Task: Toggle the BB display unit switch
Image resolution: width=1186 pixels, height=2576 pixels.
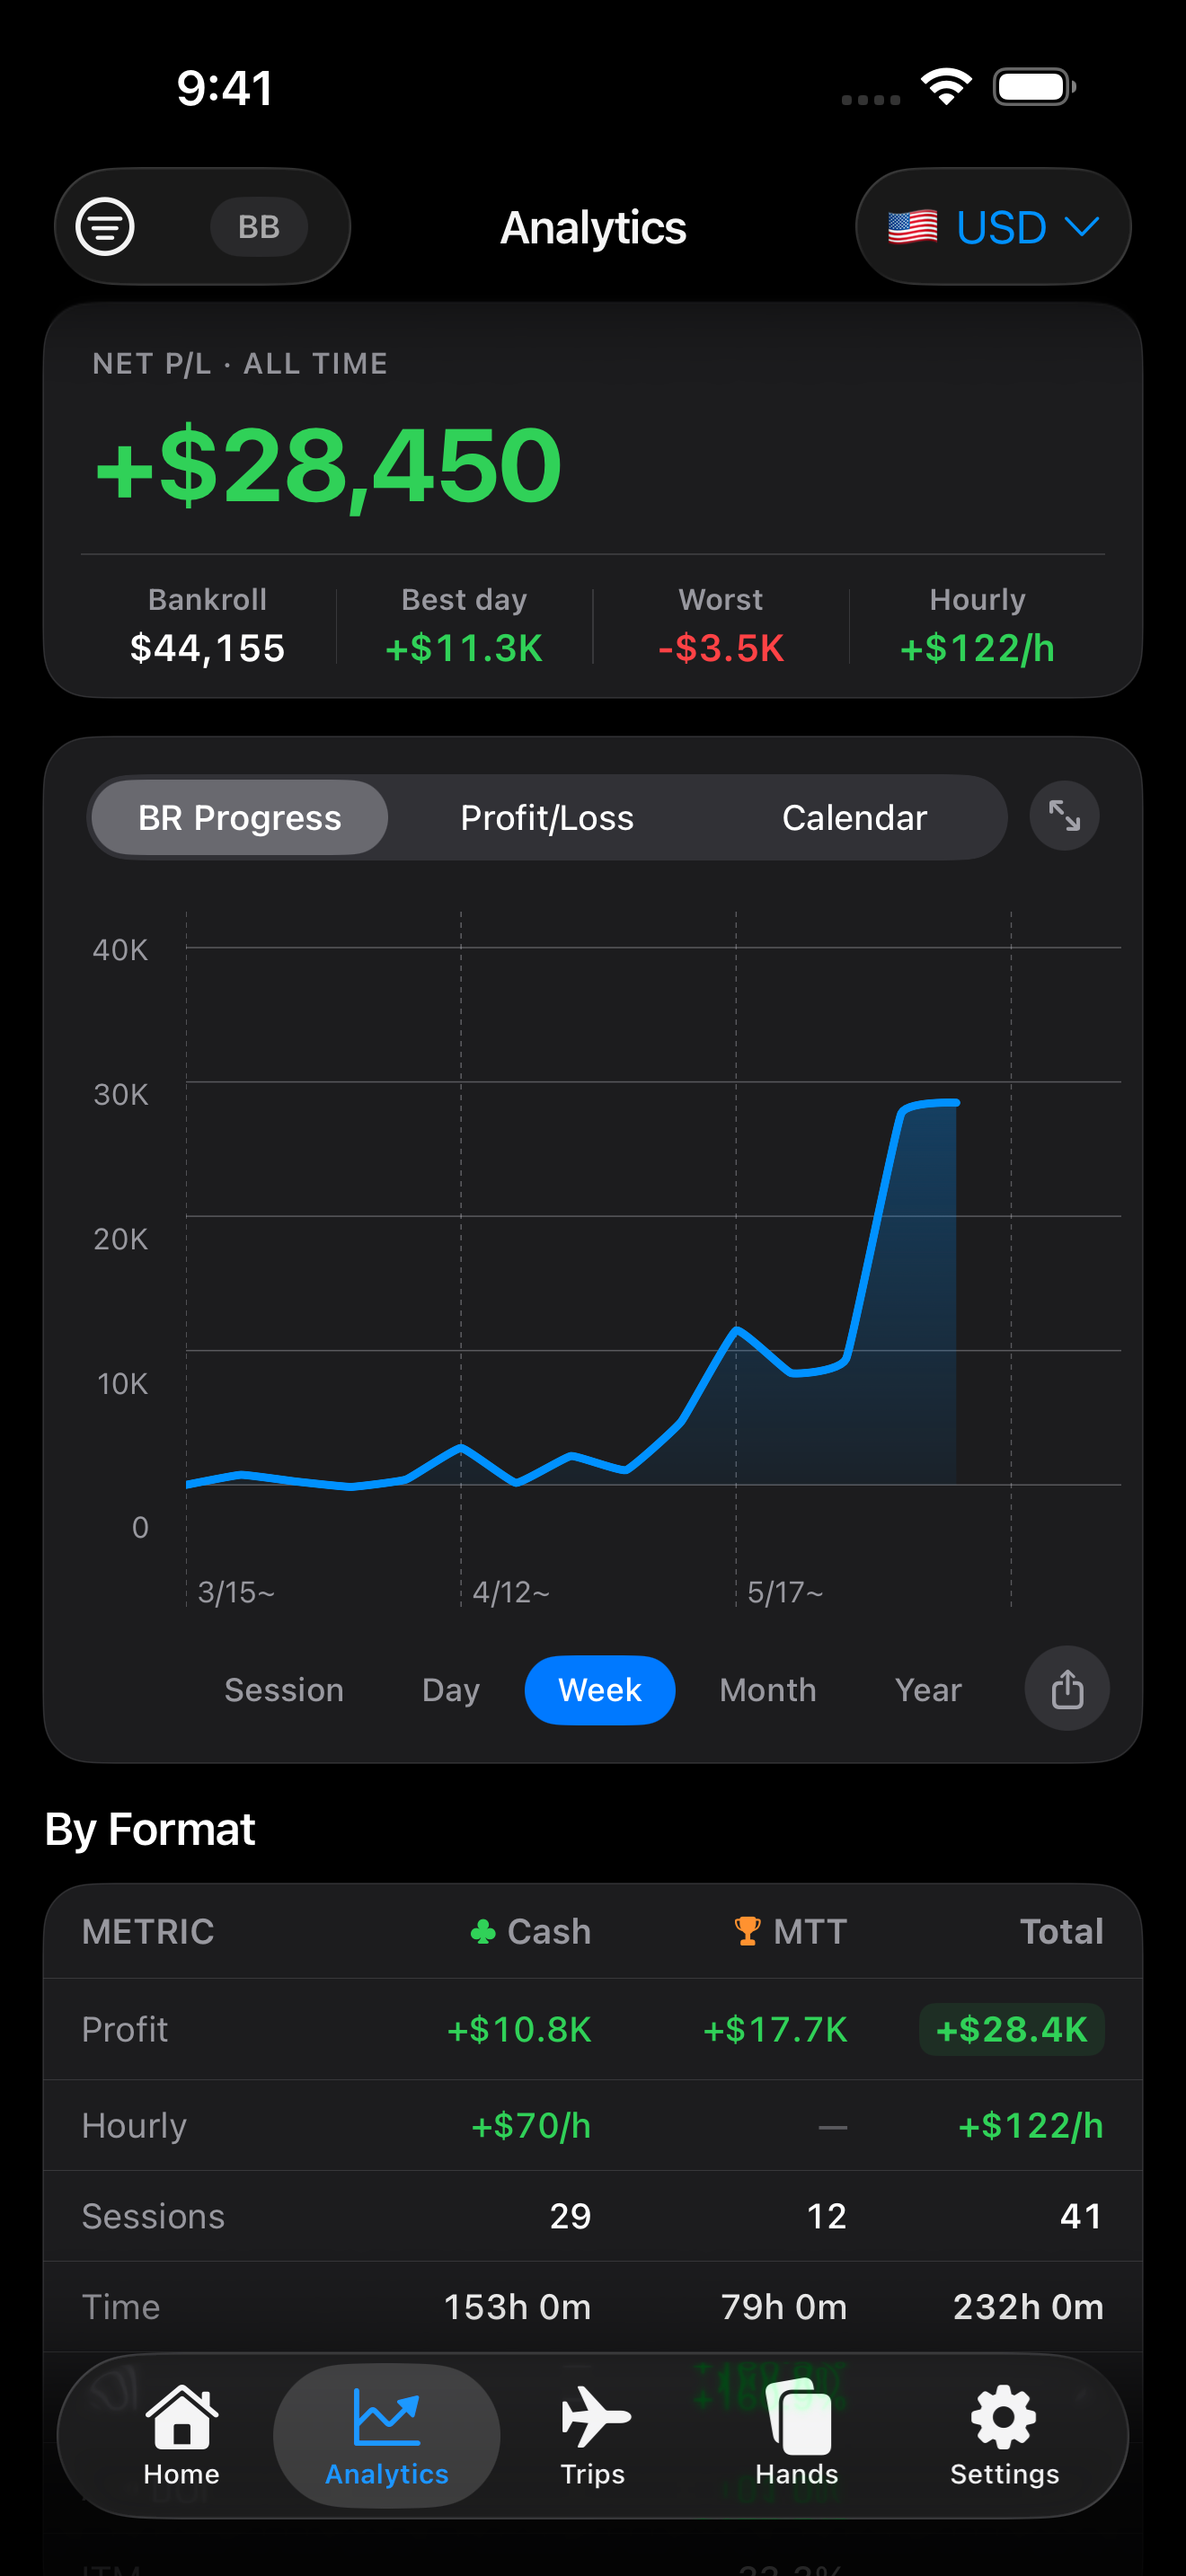Action: tap(258, 227)
